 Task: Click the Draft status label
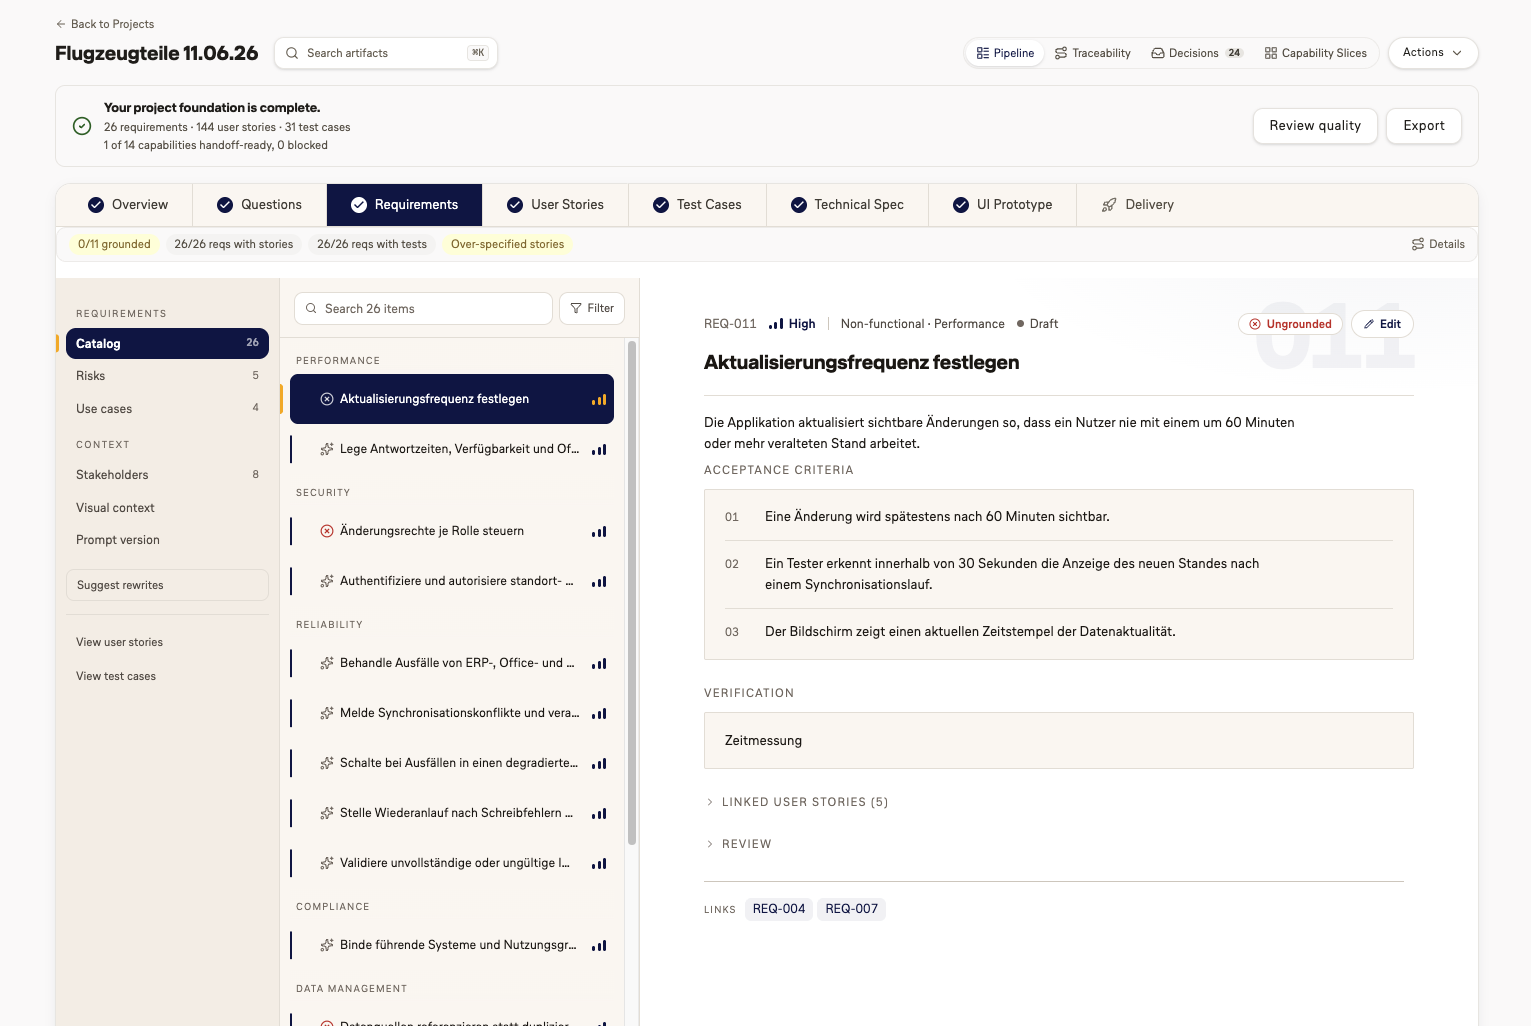tap(1038, 324)
